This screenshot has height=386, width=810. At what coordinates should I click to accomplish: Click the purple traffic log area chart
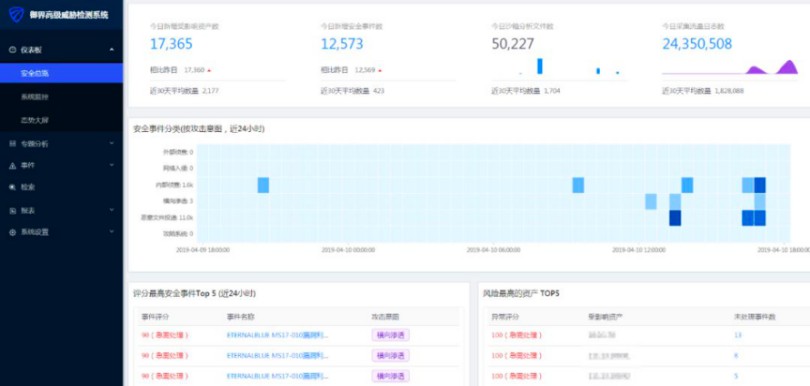730,67
